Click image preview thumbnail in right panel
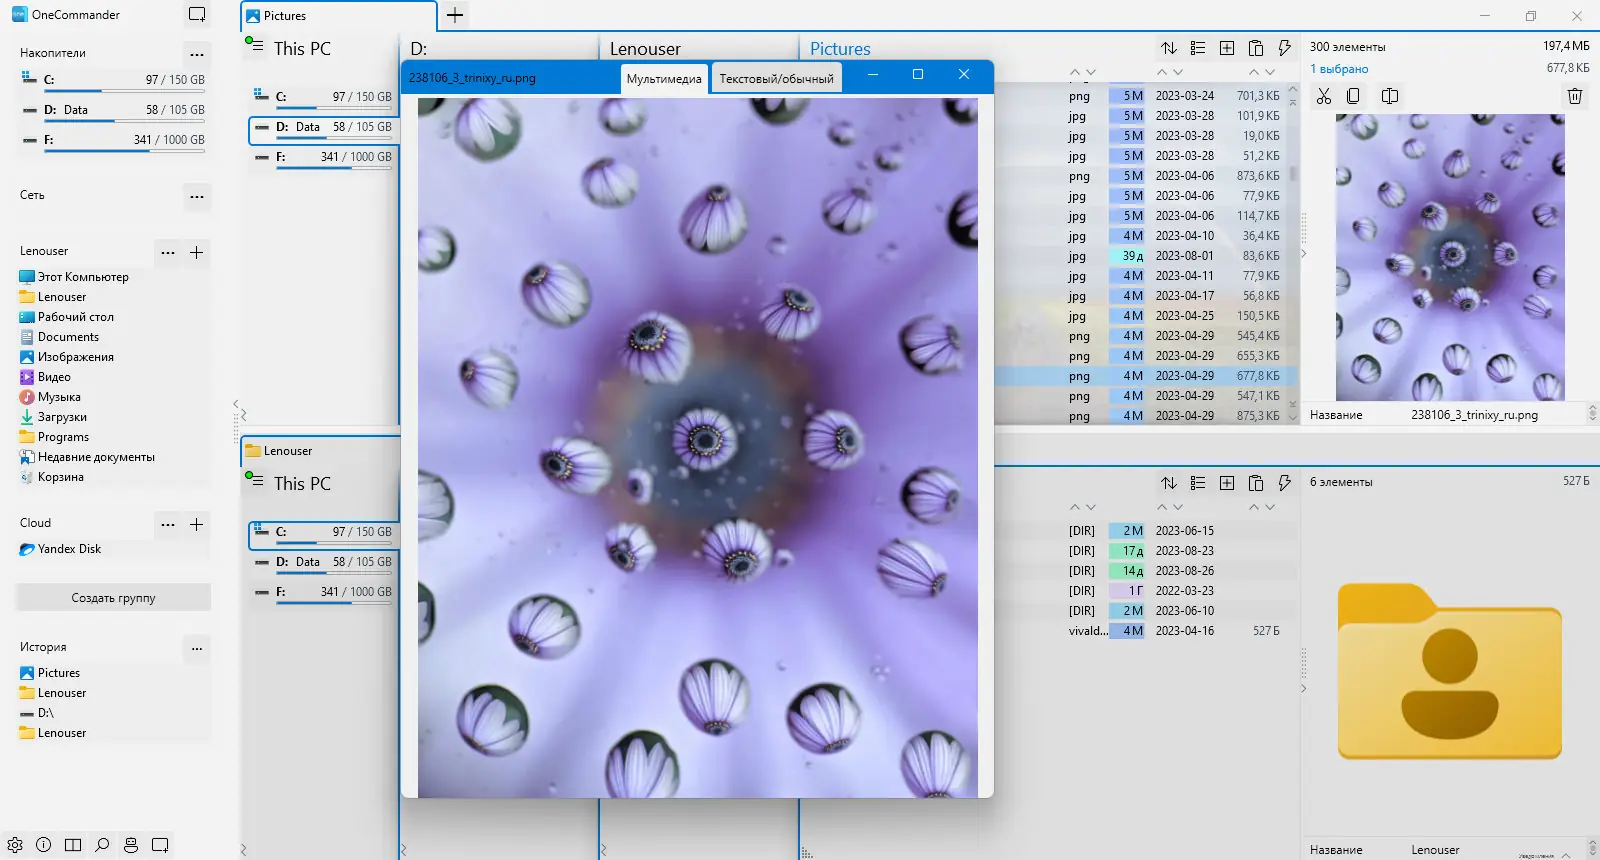 click(x=1450, y=257)
